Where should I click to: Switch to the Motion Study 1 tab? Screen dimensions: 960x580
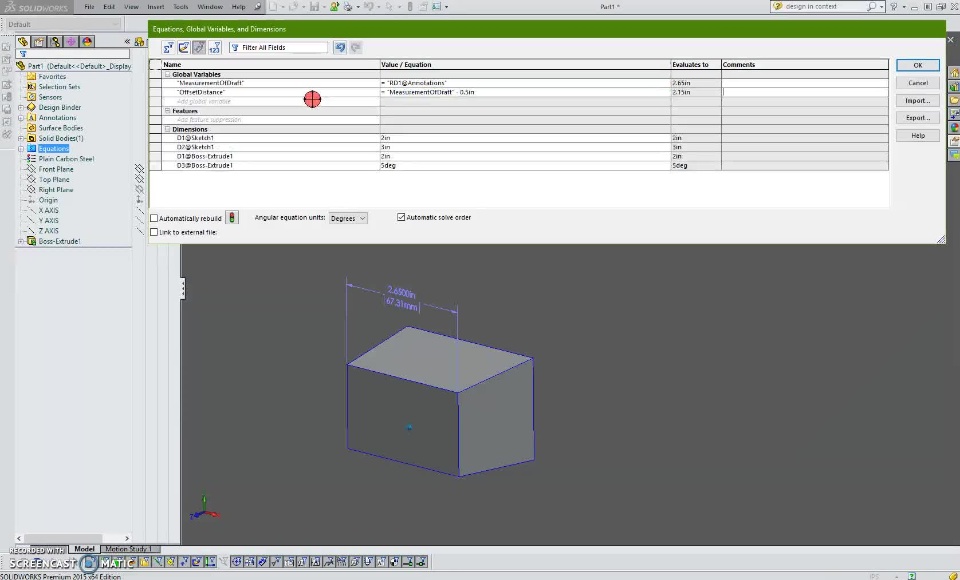(129, 549)
